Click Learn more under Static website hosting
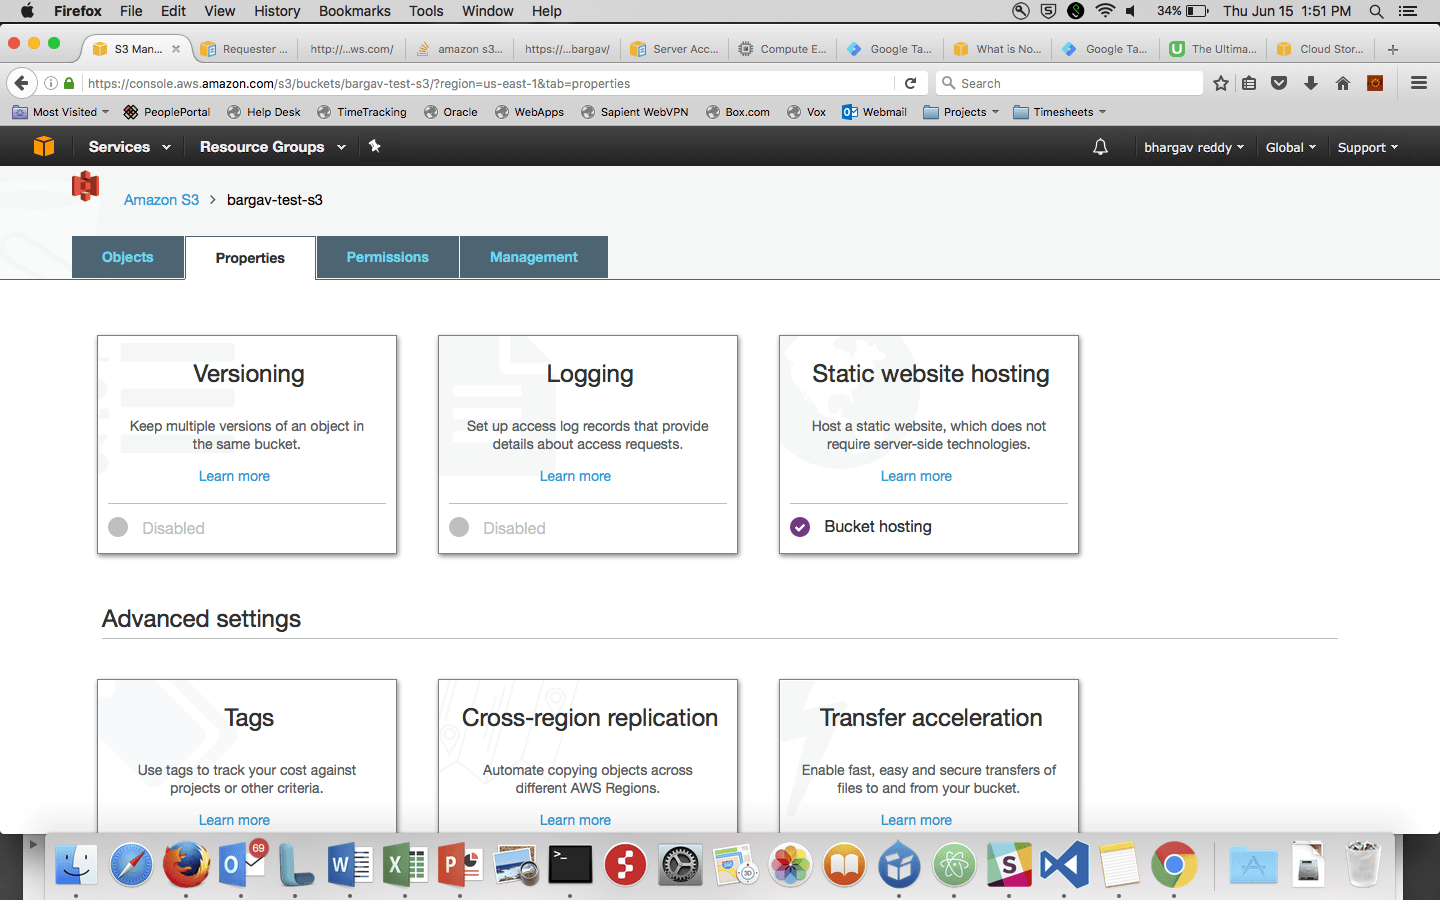The image size is (1440, 900). pos(916,476)
